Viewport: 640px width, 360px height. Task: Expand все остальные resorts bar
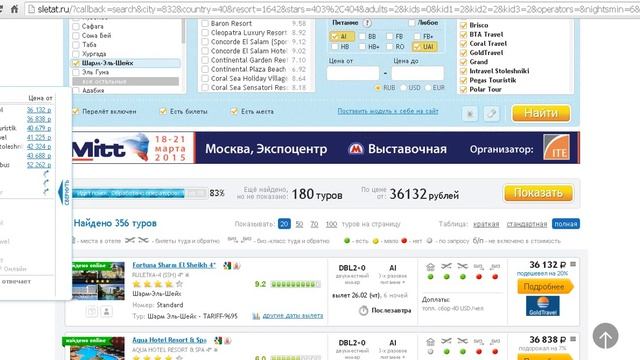(x=126, y=82)
